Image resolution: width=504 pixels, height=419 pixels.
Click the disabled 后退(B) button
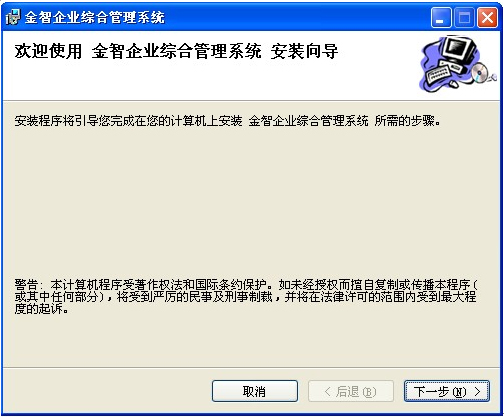pyautogui.click(x=351, y=391)
